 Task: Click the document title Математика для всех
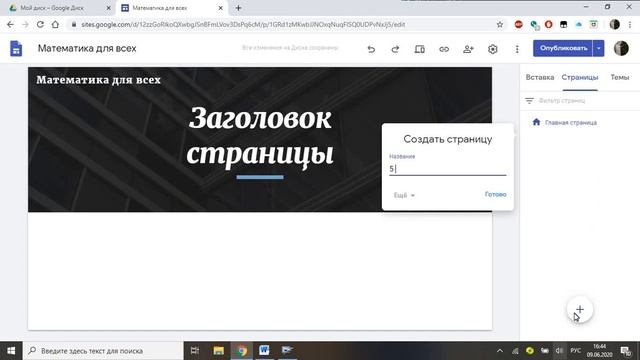(87, 49)
